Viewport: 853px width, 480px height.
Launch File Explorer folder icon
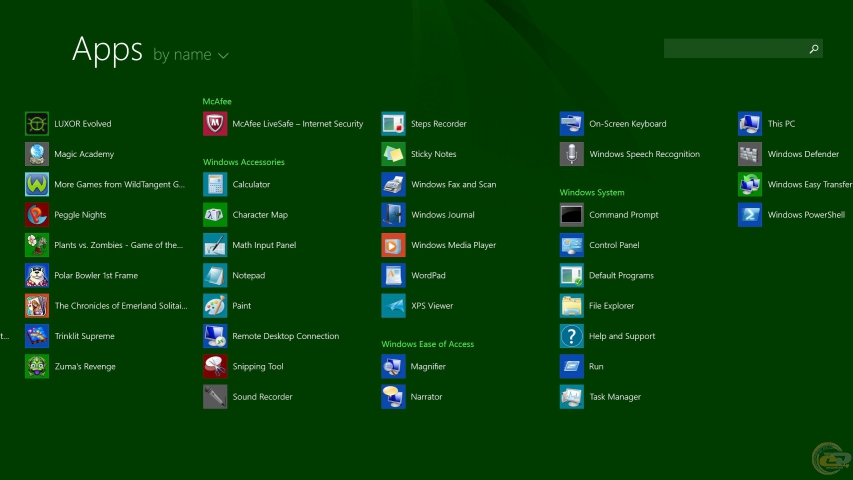pos(572,306)
